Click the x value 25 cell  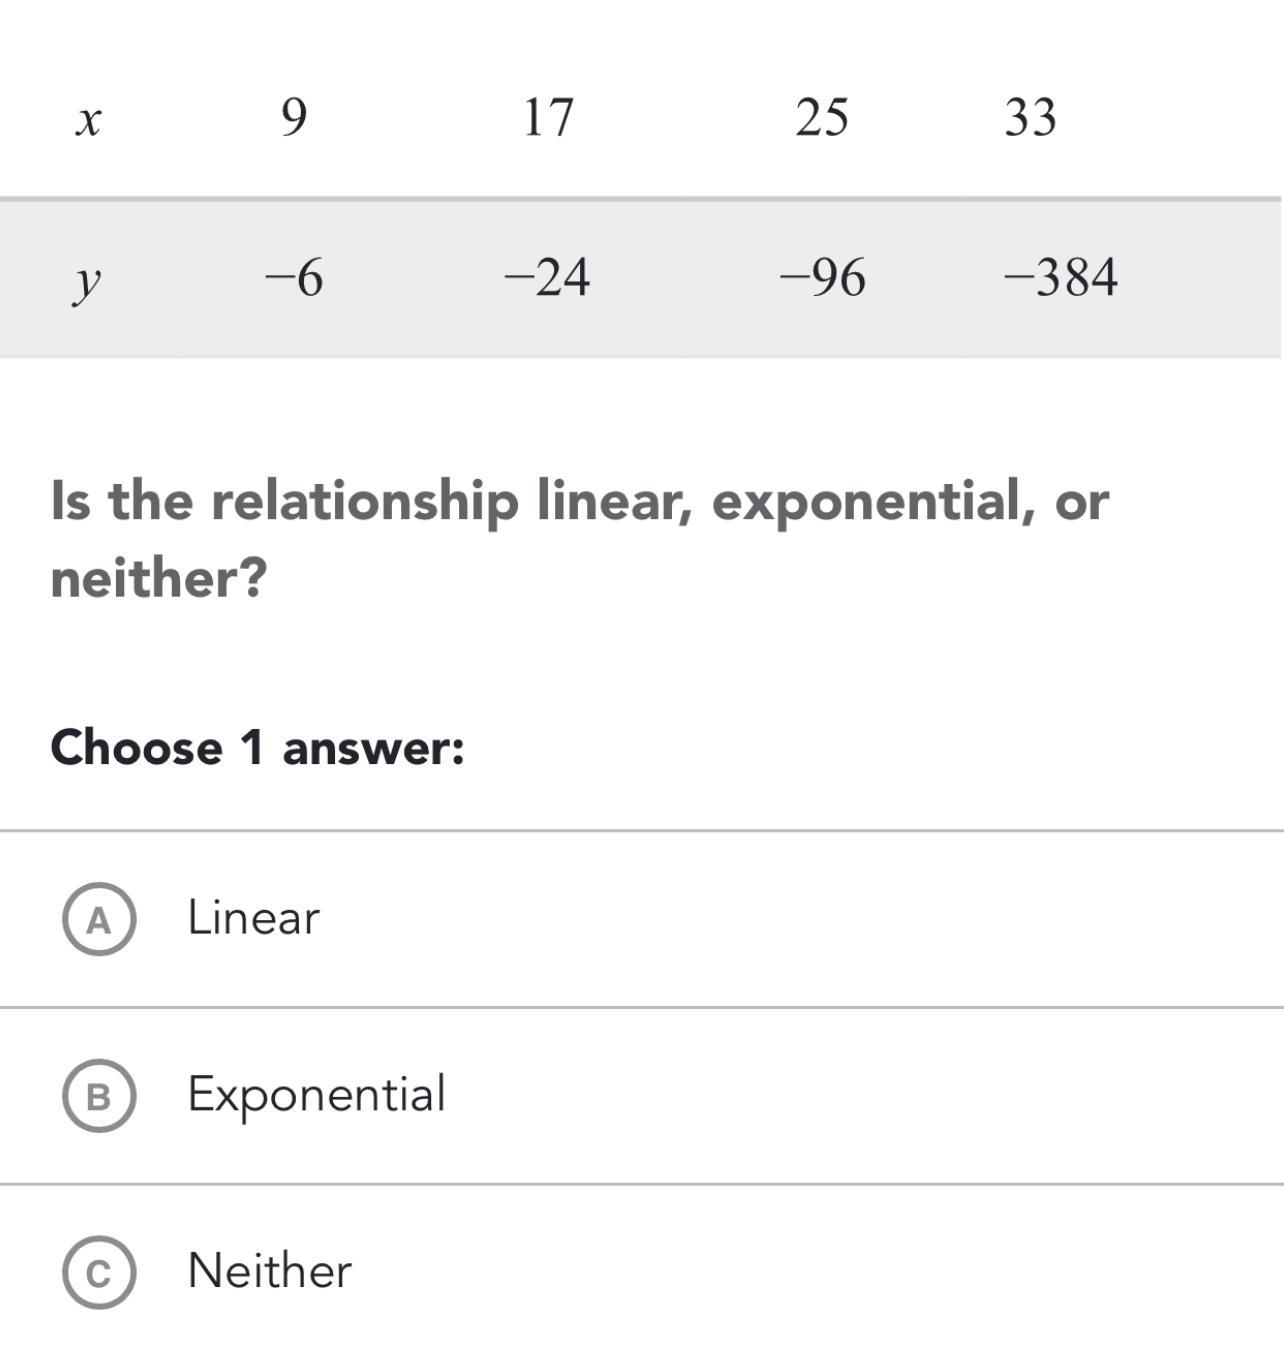click(822, 117)
